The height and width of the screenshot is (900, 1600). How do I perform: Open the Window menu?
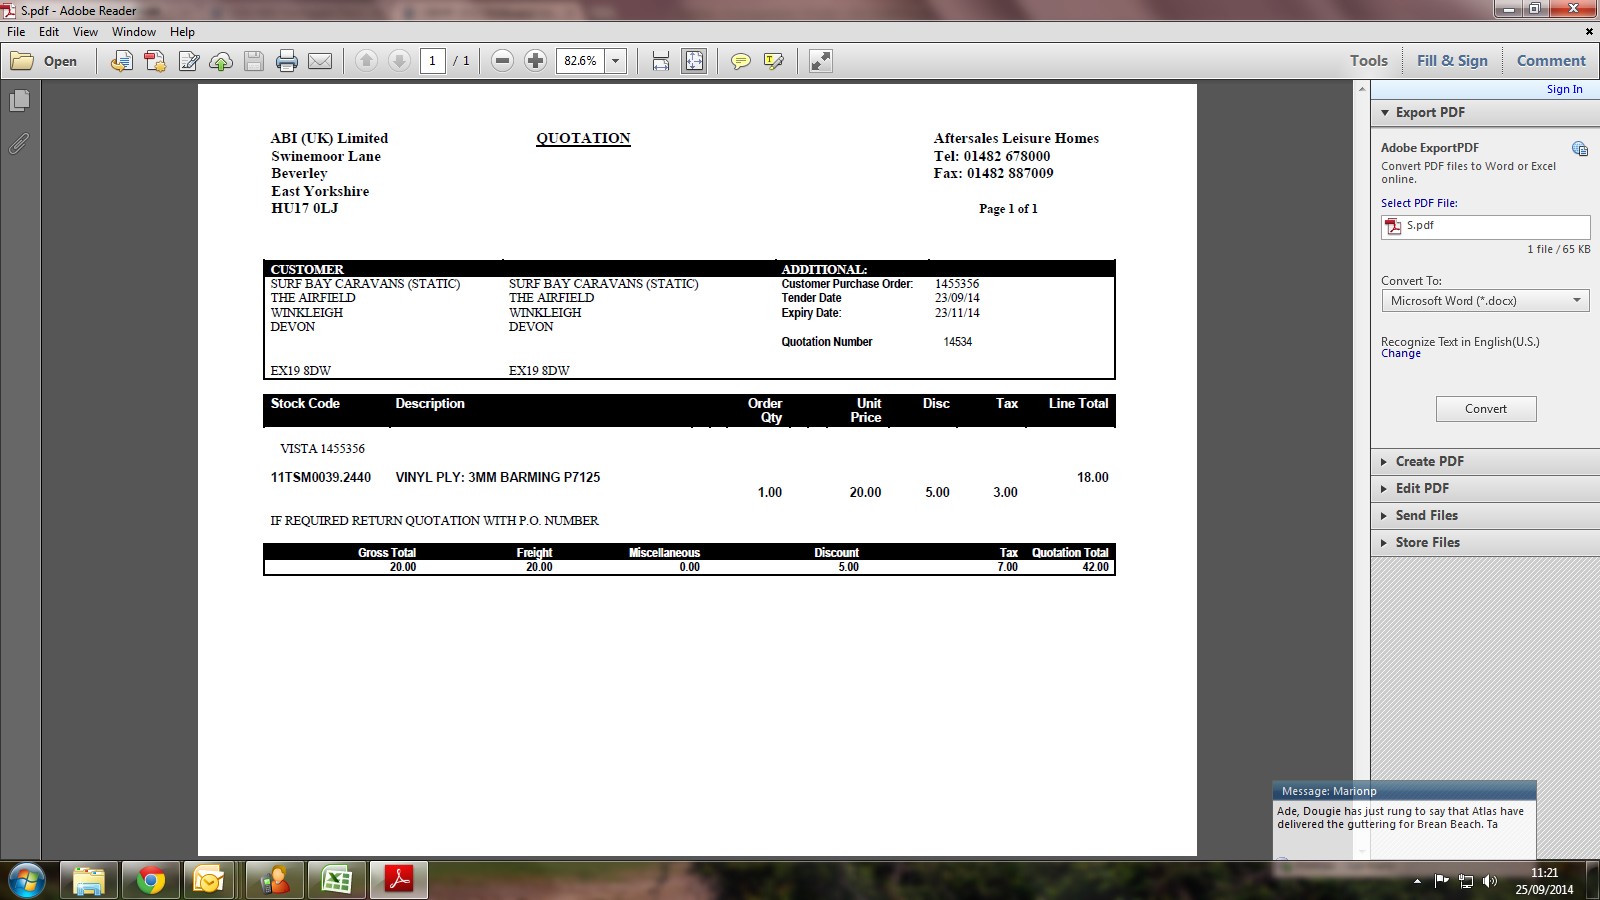134,32
